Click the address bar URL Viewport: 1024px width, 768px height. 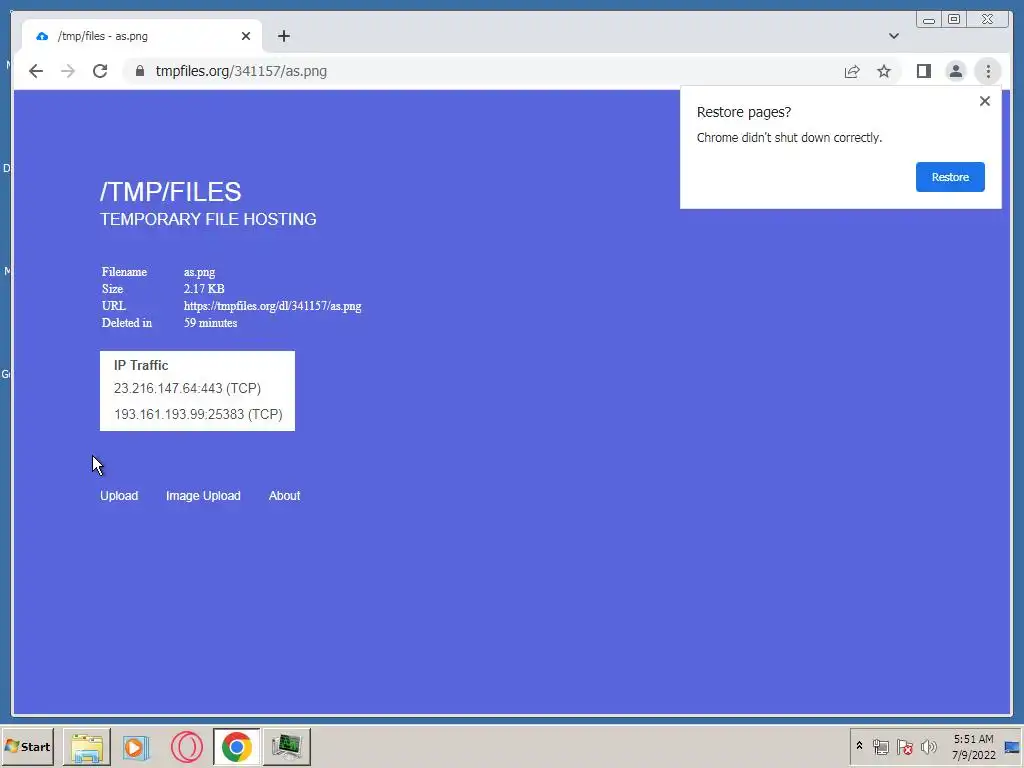click(241, 71)
